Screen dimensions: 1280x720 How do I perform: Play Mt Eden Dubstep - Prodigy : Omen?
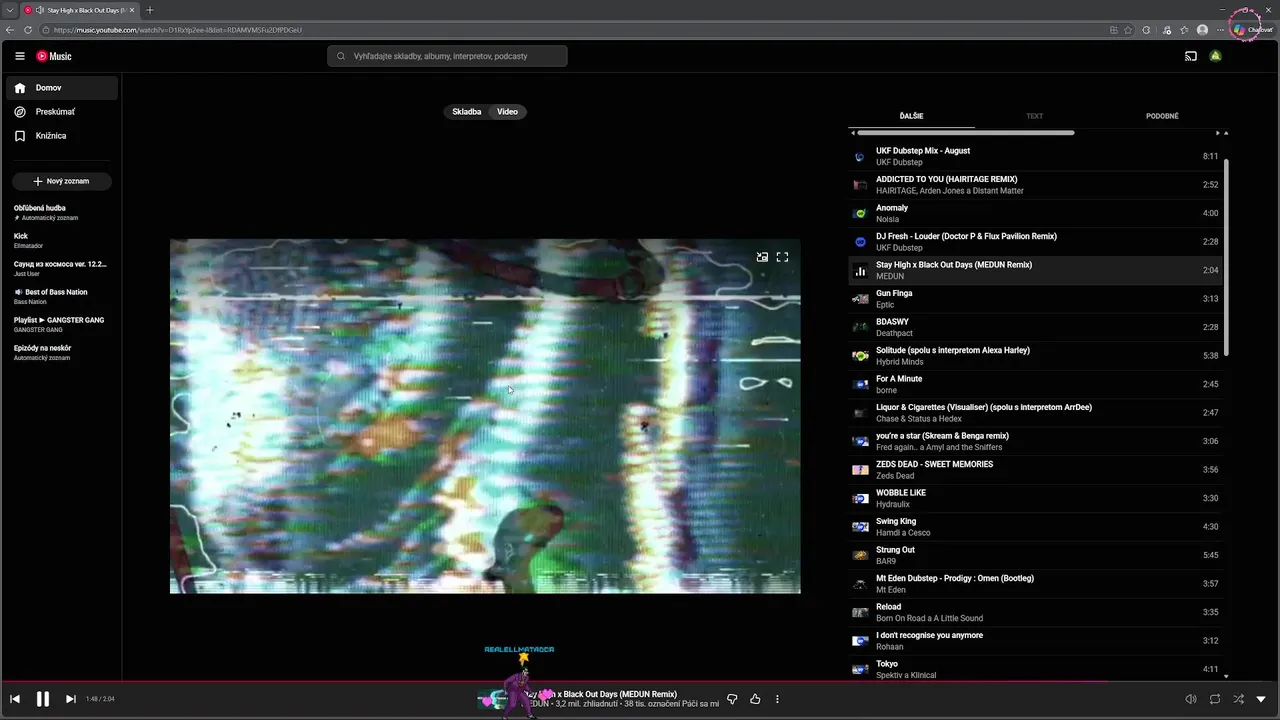[x=1036, y=584]
